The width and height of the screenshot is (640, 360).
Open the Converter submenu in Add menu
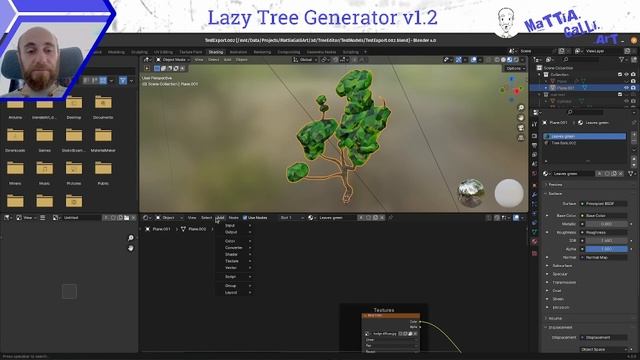[x=234, y=248]
